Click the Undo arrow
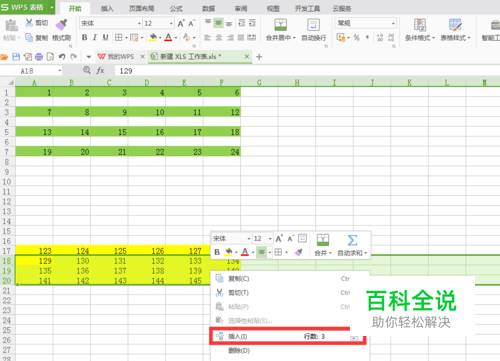Screen dimensions: 500x361 (x=62, y=57)
